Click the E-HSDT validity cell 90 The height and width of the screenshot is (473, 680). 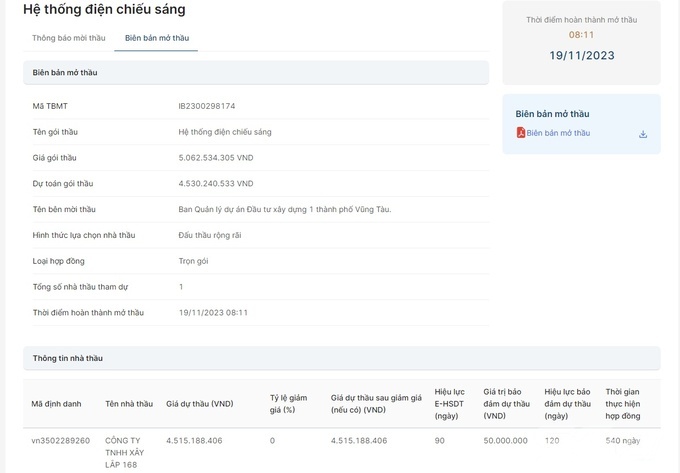(439, 440)
